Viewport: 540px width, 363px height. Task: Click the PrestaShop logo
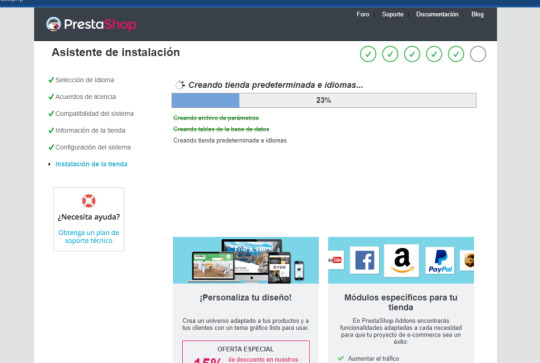point(91,24)
